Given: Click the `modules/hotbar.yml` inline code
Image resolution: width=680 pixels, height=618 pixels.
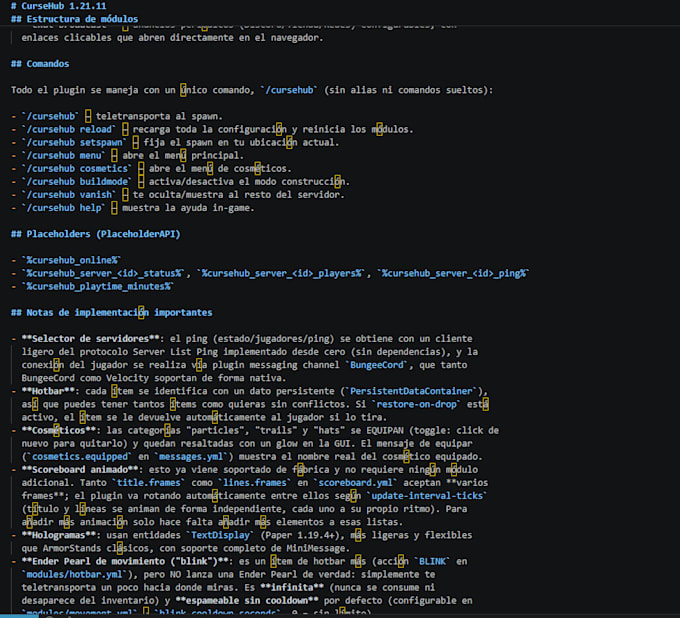Looking at the screenshot, I should coord(74,574).
